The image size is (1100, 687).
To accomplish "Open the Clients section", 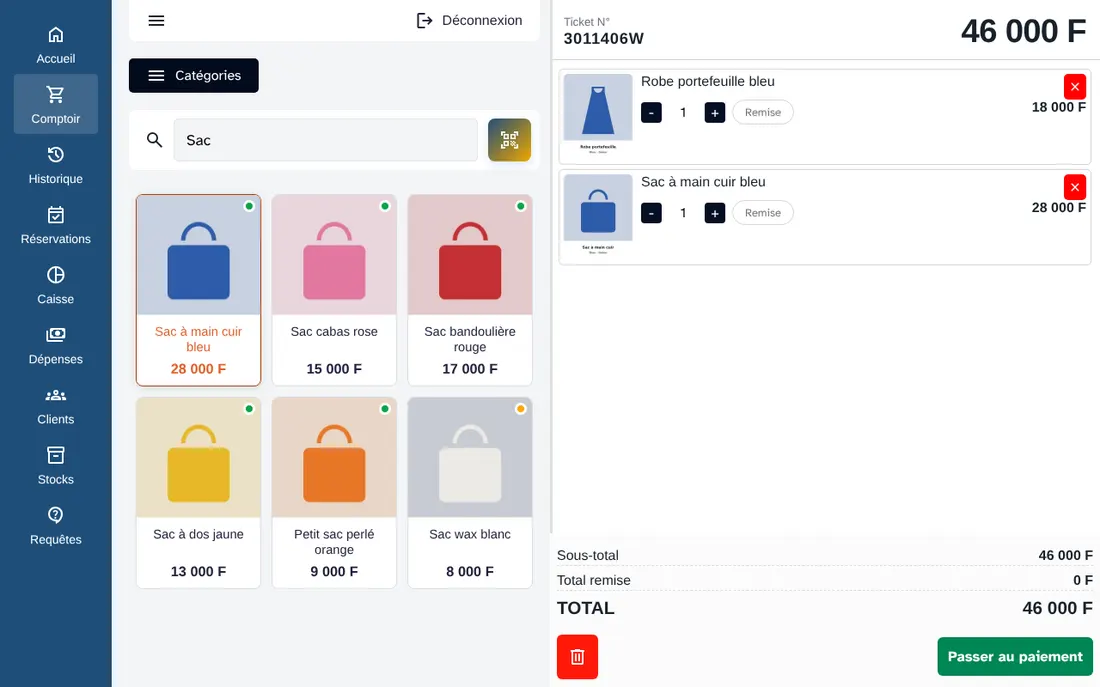I will 55,406.
